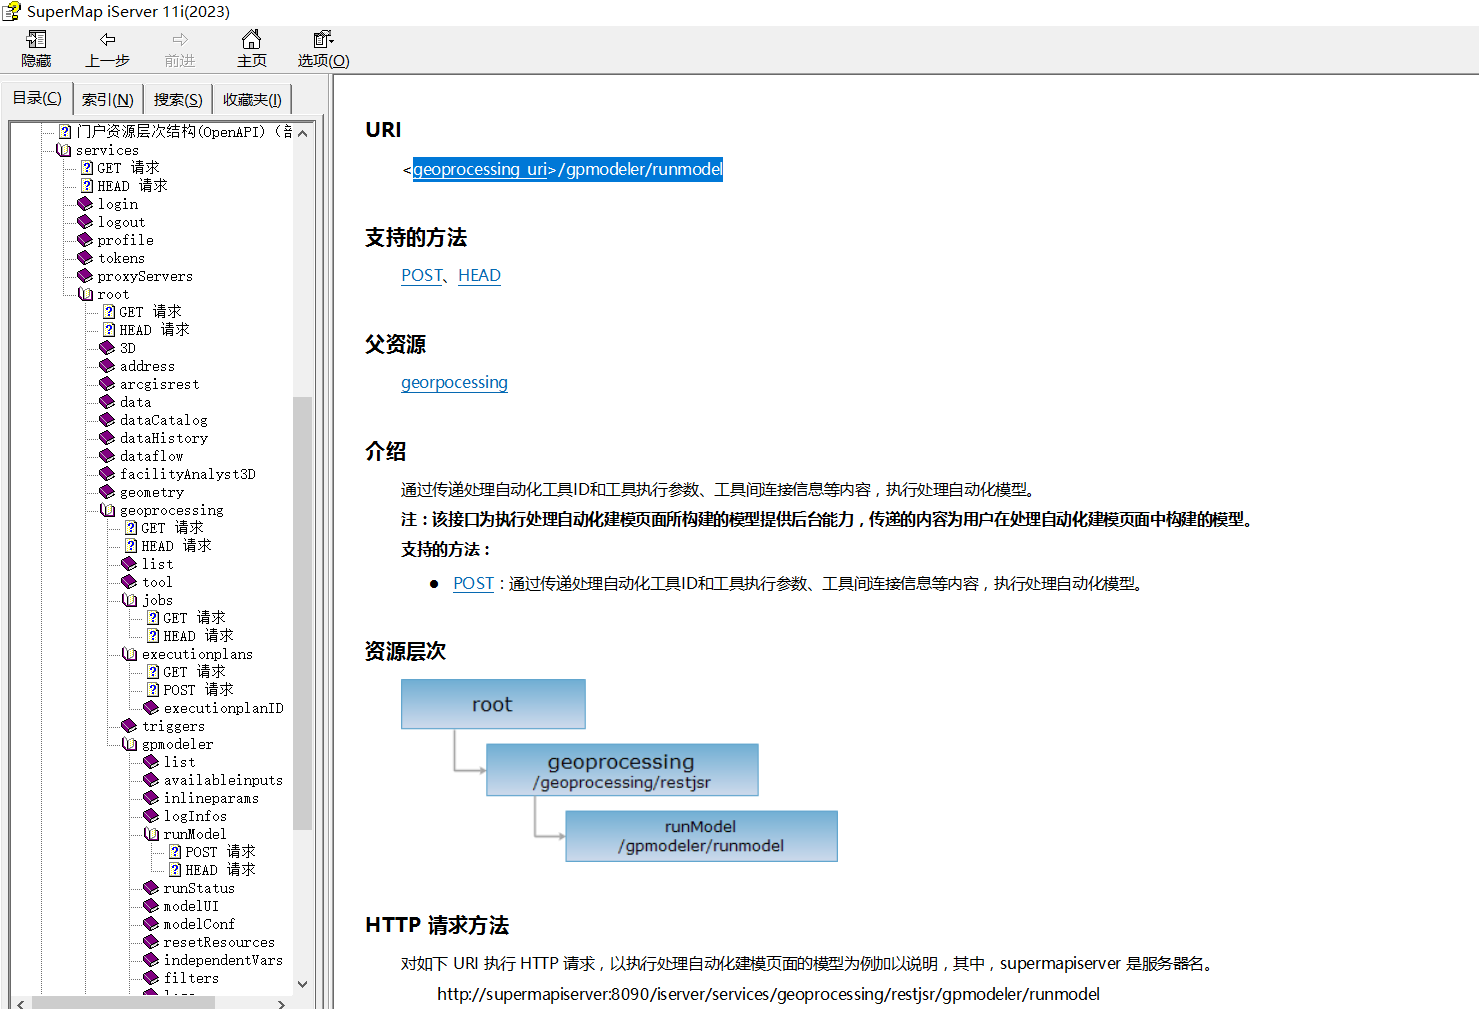Click the open book icon beside jobs
Image resolution: width=1479 pixels, height=1009 pixels.
click(x=130, y=600)
